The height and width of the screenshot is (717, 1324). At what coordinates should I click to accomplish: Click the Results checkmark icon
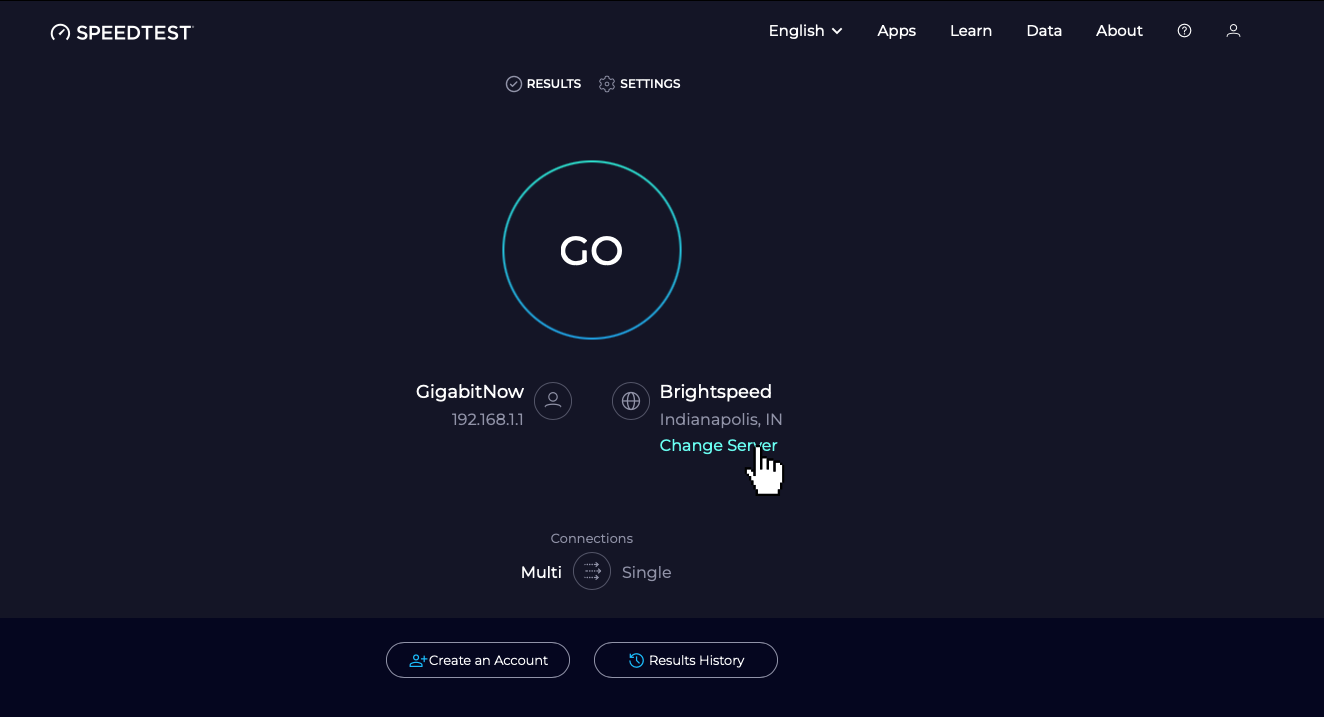pos(514,84)
